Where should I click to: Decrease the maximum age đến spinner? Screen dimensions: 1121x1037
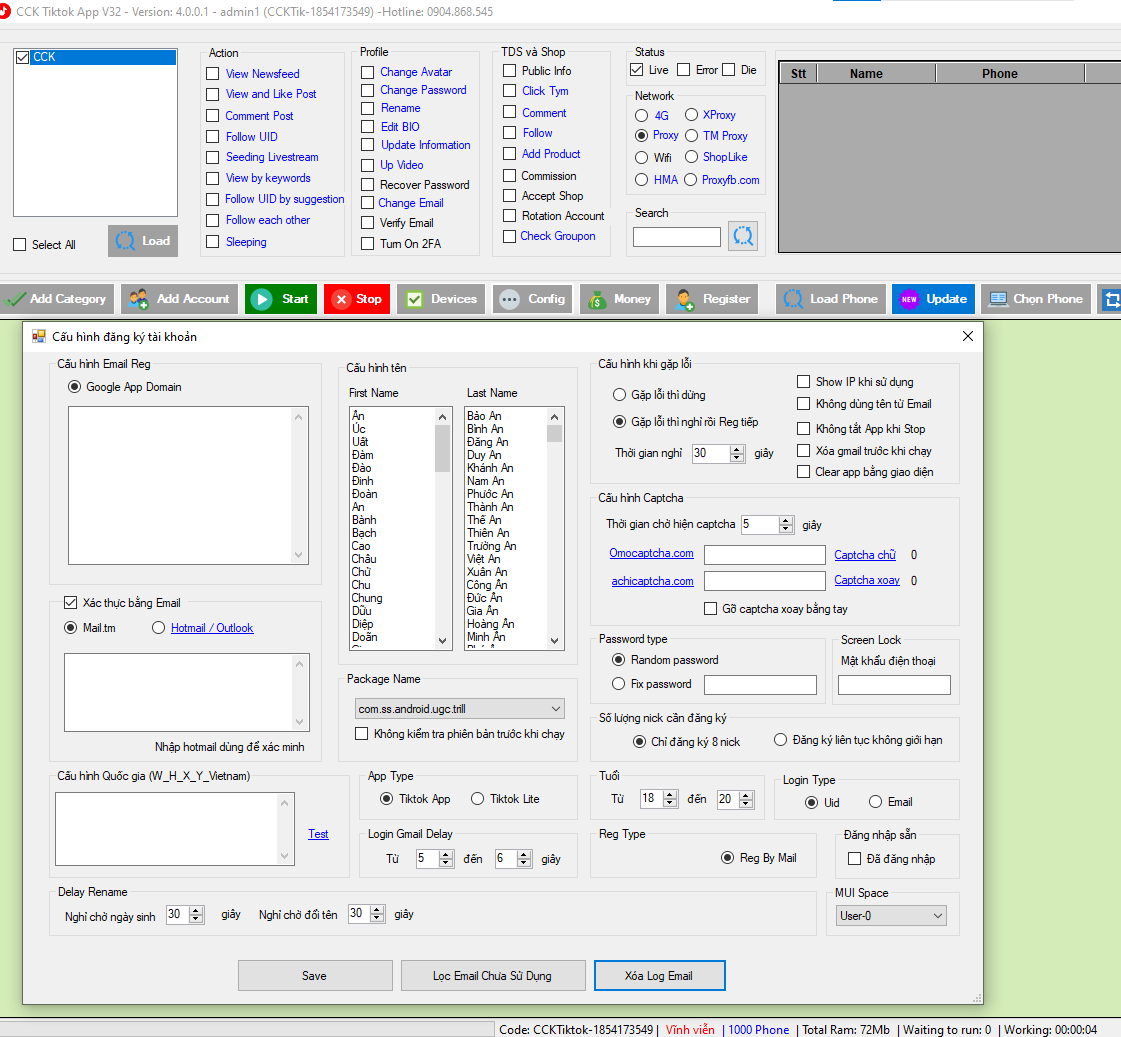(x=746, y=803)
